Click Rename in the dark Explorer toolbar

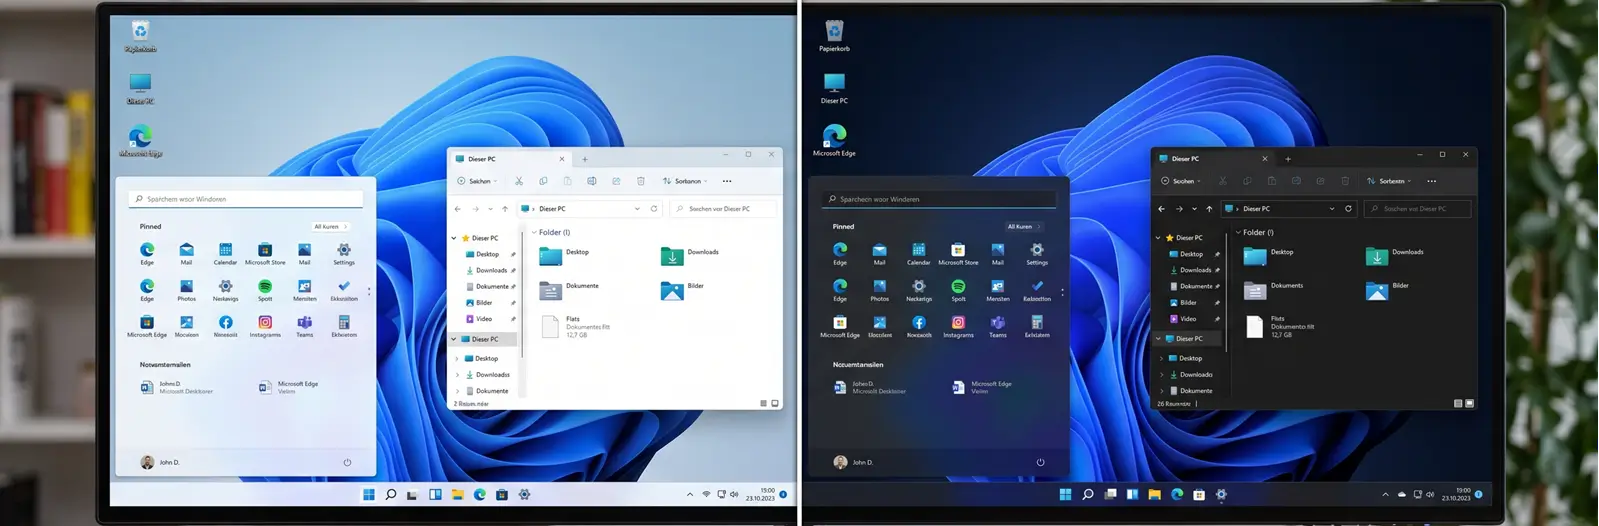point(1296,181)
